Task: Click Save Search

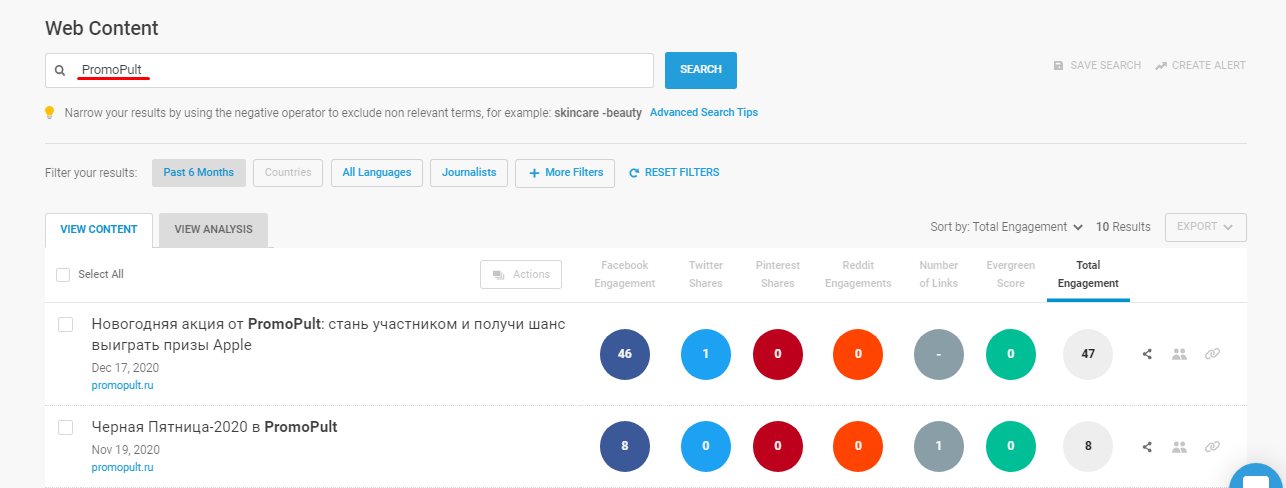Action: 1097,66
